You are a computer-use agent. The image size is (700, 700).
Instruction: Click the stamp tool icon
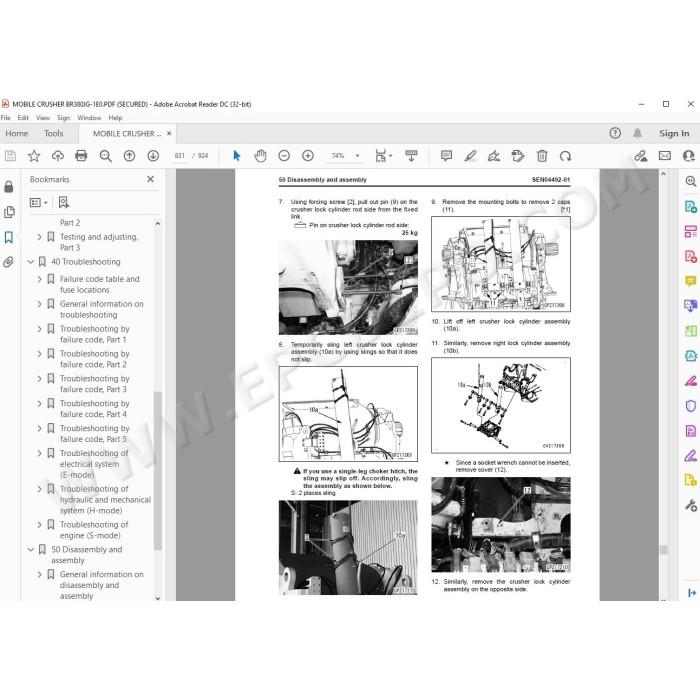click(518, 156)
